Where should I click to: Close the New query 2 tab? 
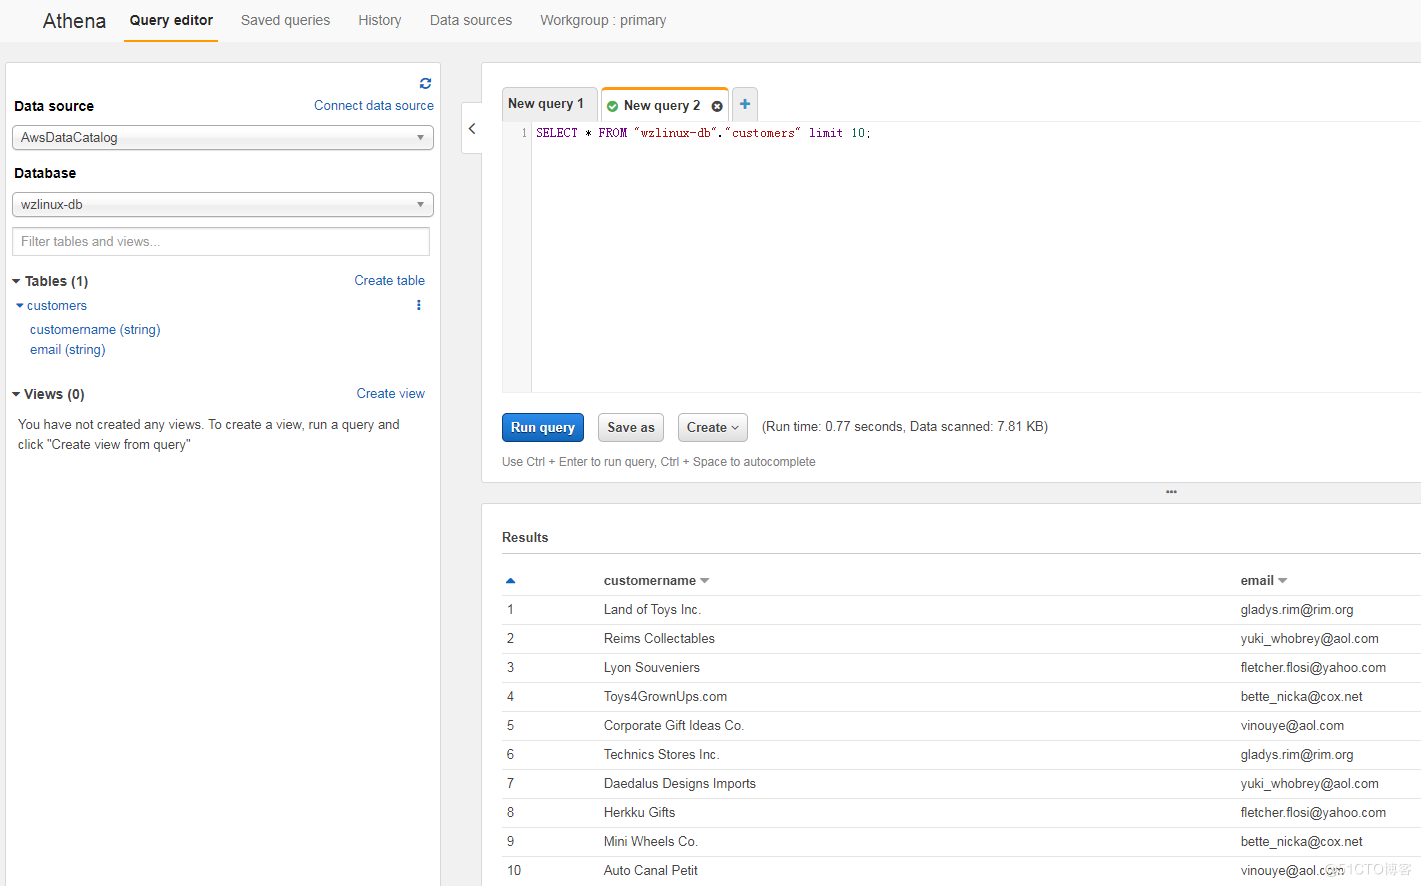pos(717,106)
